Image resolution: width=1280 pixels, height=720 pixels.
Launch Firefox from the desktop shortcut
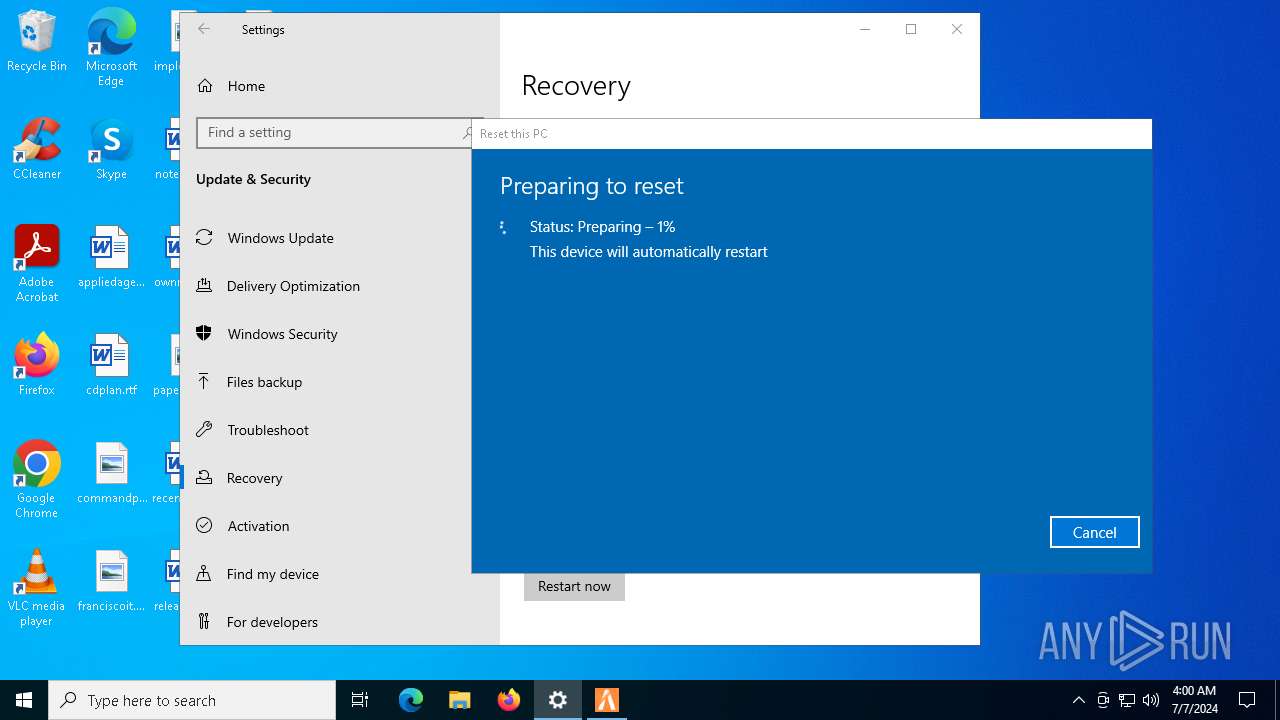tap(37, 365)
